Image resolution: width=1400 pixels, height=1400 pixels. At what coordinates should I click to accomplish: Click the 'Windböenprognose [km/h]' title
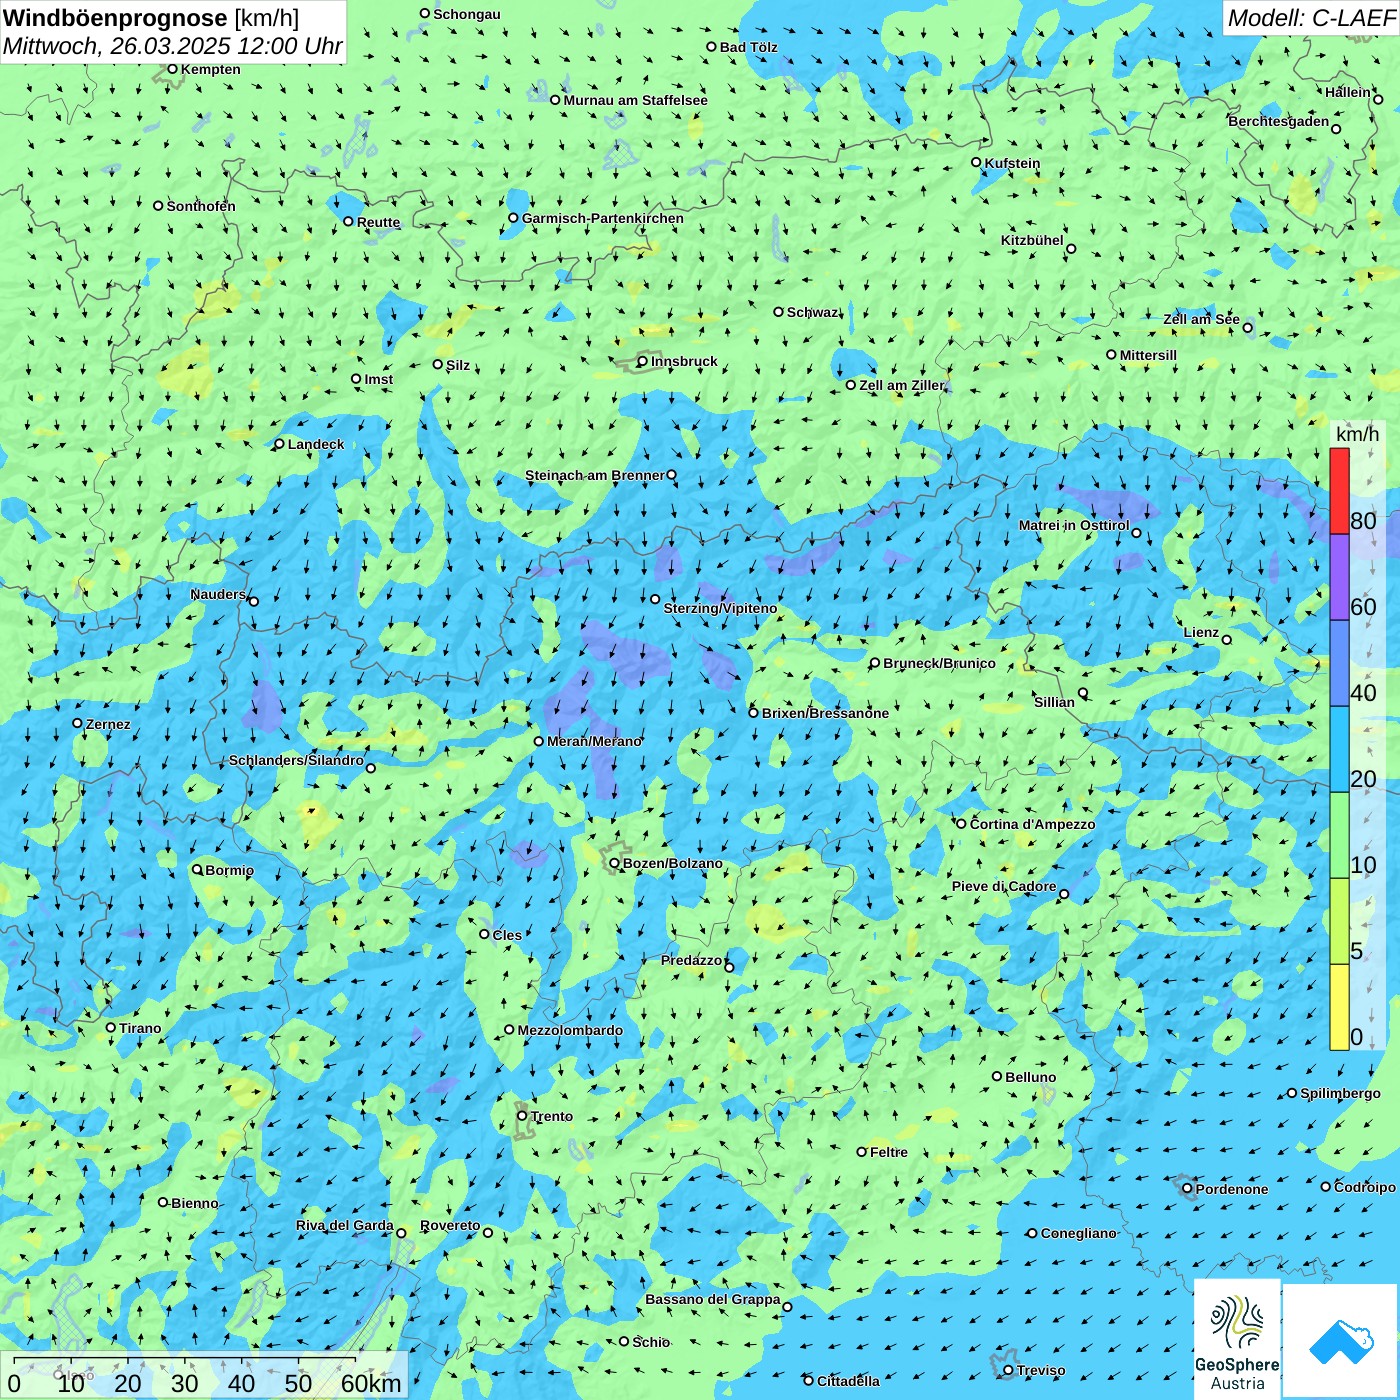pyautogui.click(x=151, y=18)
